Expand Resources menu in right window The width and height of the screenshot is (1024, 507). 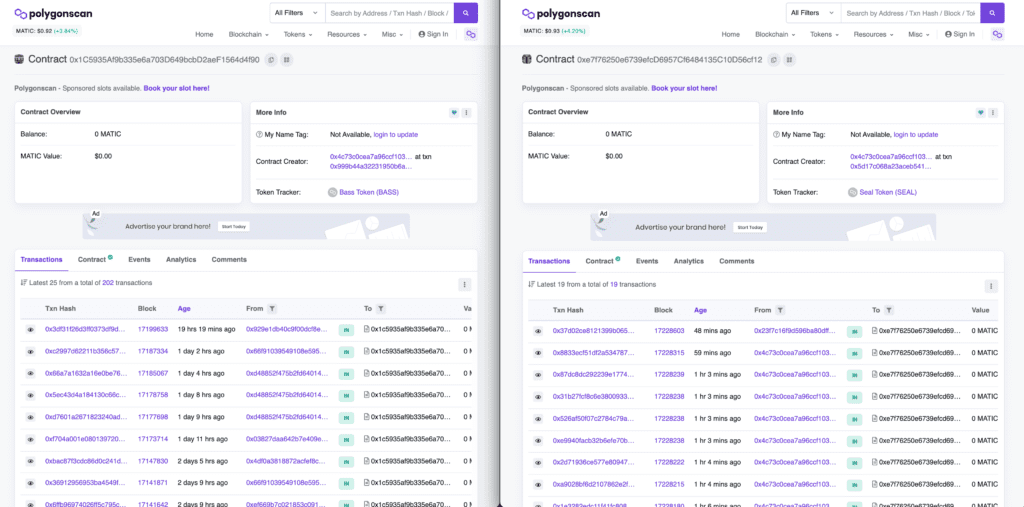click(873, 35)
